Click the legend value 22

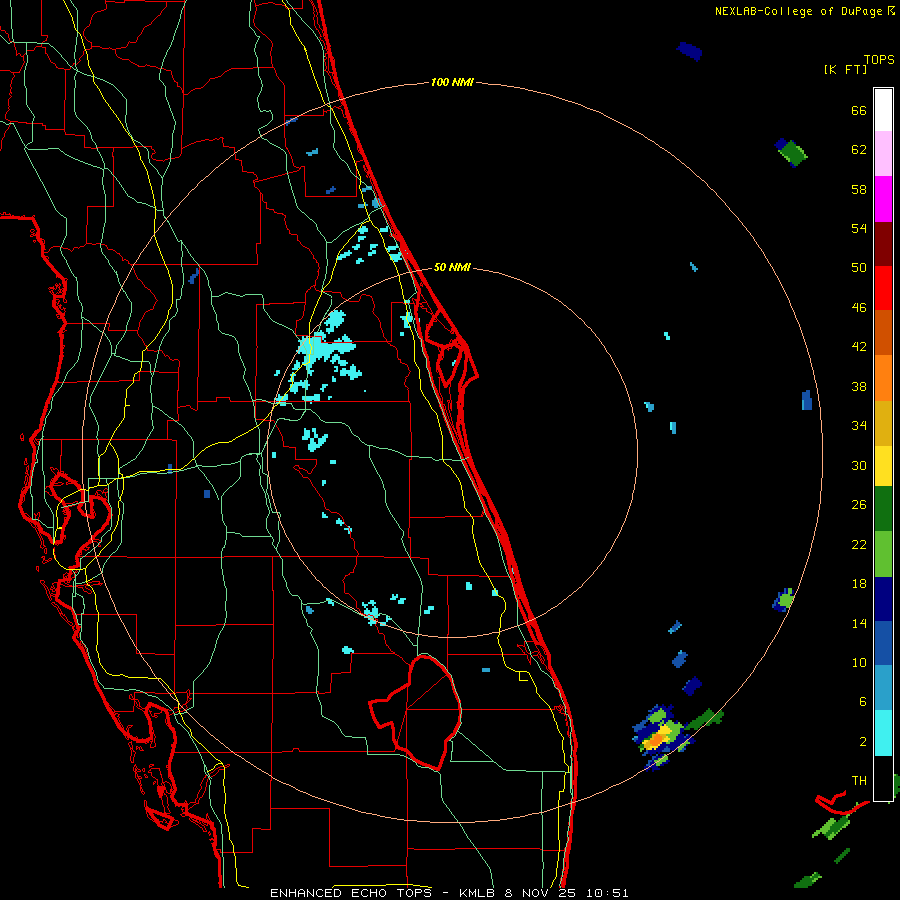point(859,544)
